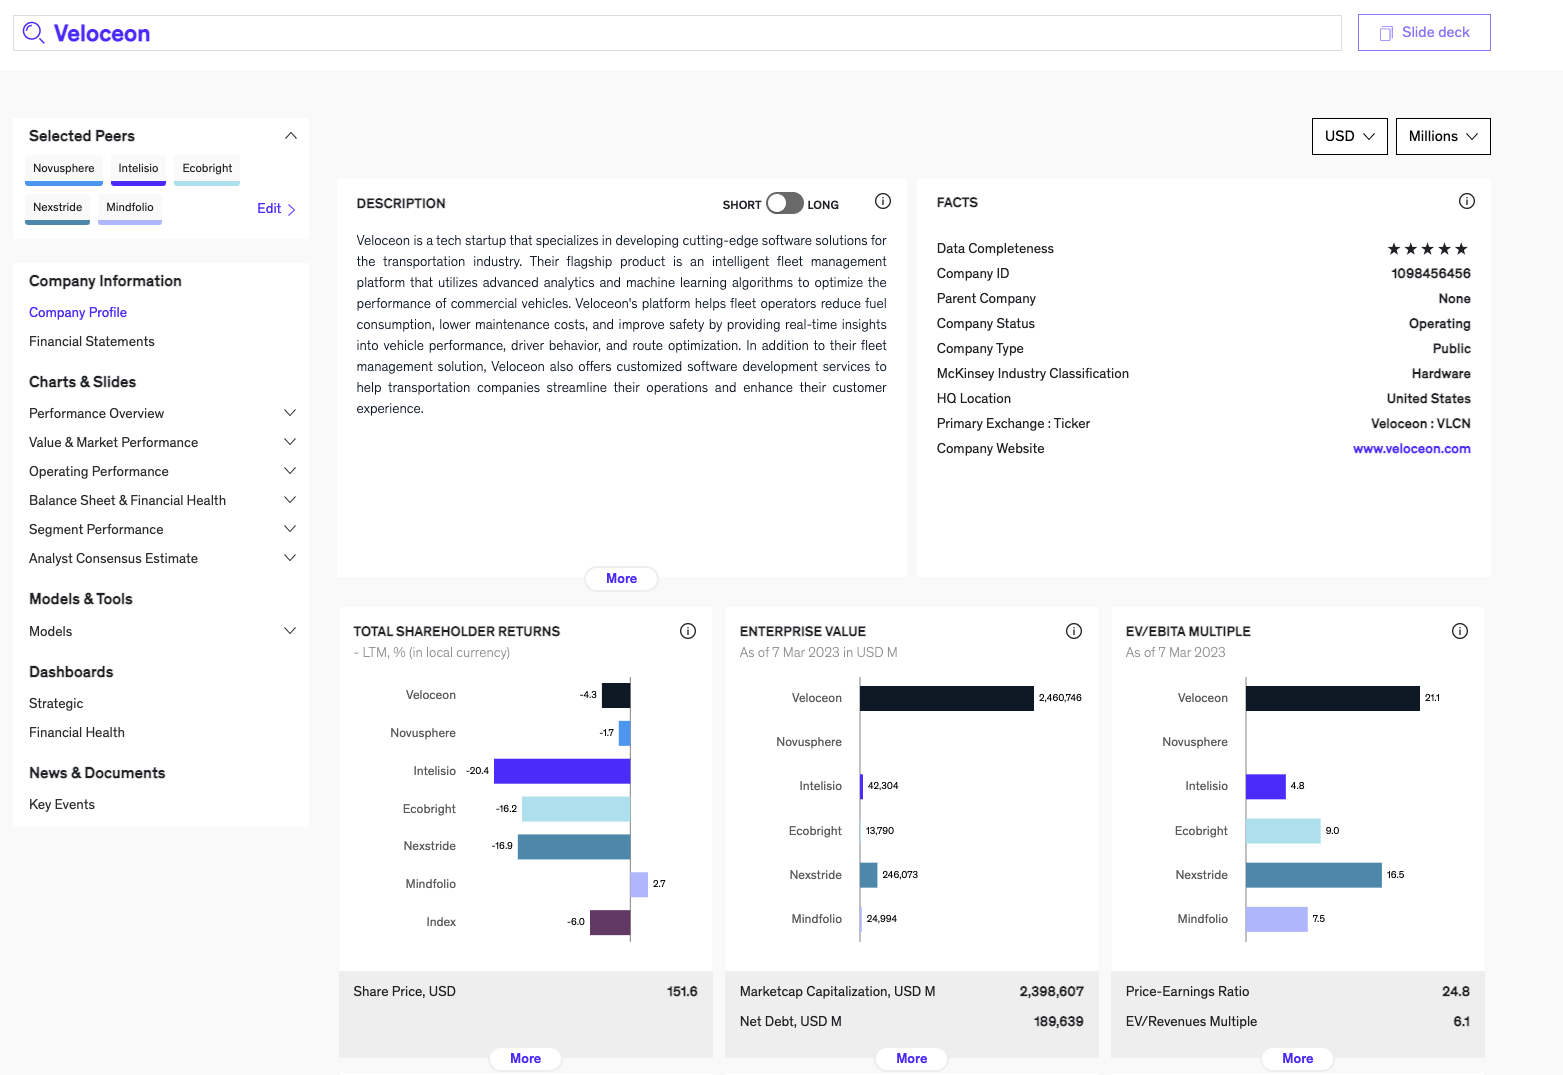Image resolution: width=1563 pixels, height=1075 pixels.
Task: Open the Slide deck via its icon
Action: click(x=1386, y=32)
